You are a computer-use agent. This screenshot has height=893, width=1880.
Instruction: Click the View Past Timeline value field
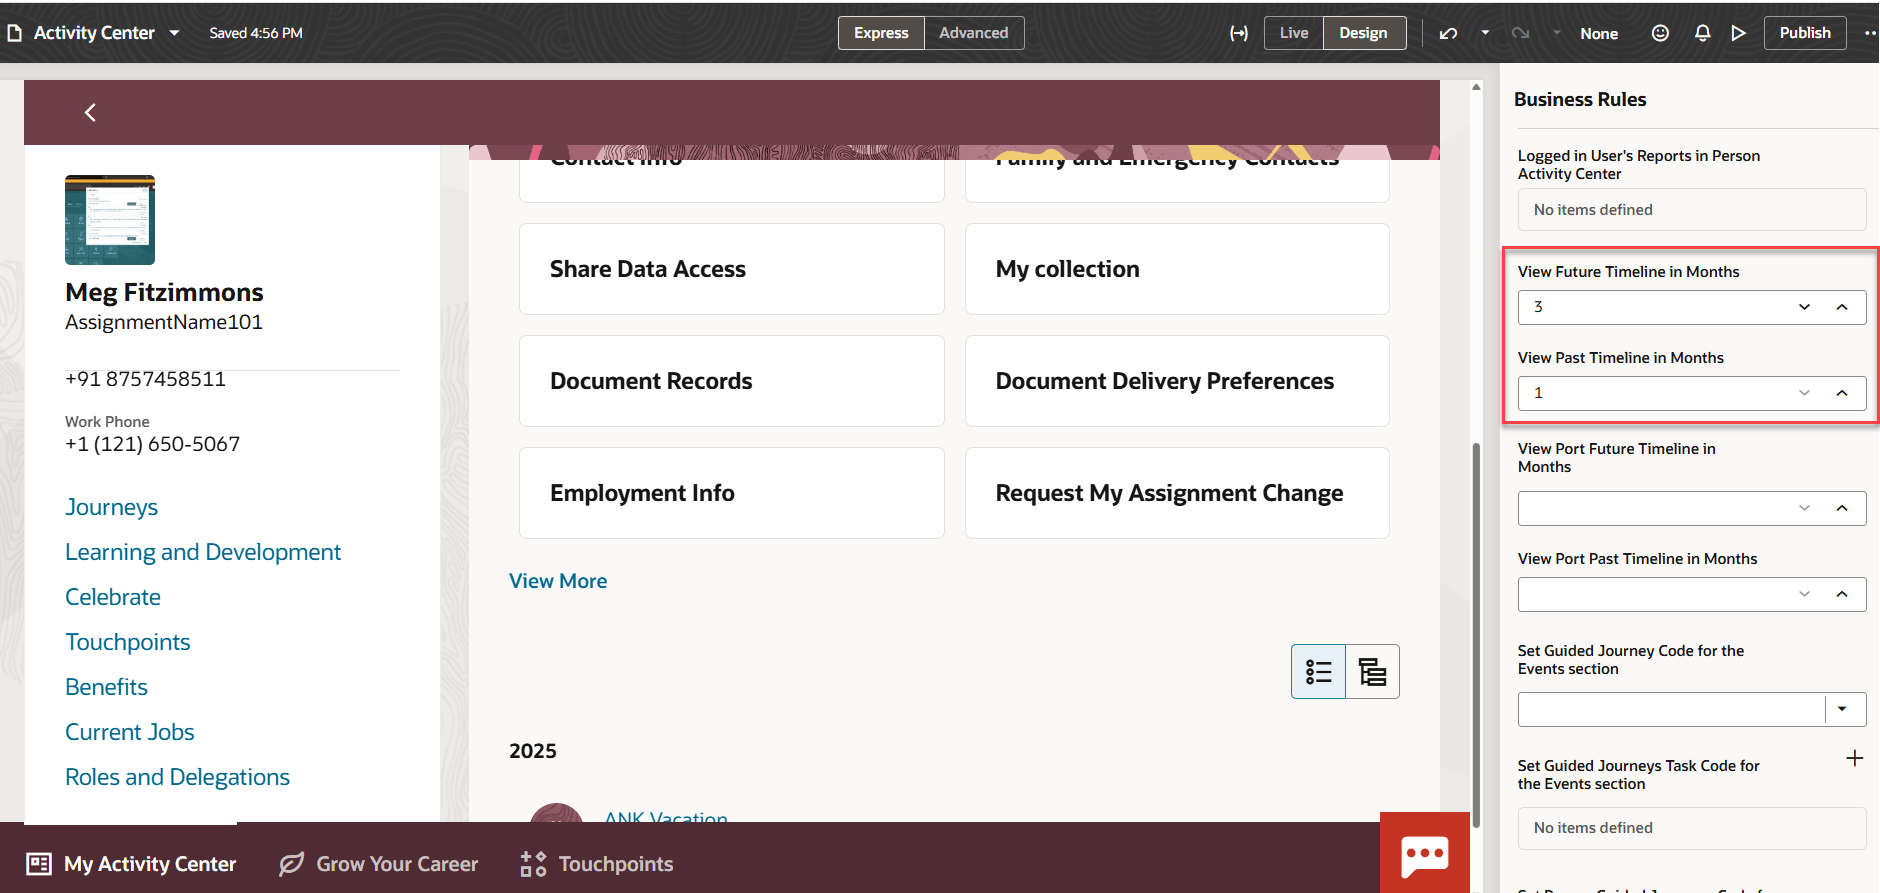click(1655, 393)
